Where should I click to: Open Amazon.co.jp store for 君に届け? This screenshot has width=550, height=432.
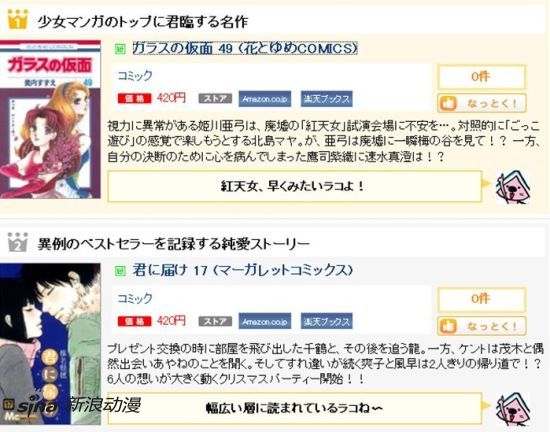(x=265, y=321)
